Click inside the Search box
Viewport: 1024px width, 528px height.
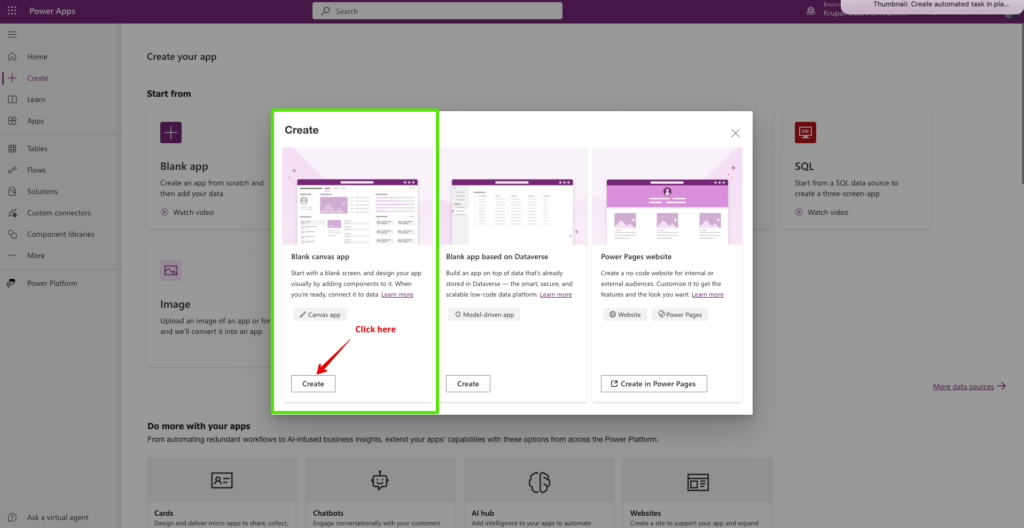pyautogui.click(x=437, y=11)
